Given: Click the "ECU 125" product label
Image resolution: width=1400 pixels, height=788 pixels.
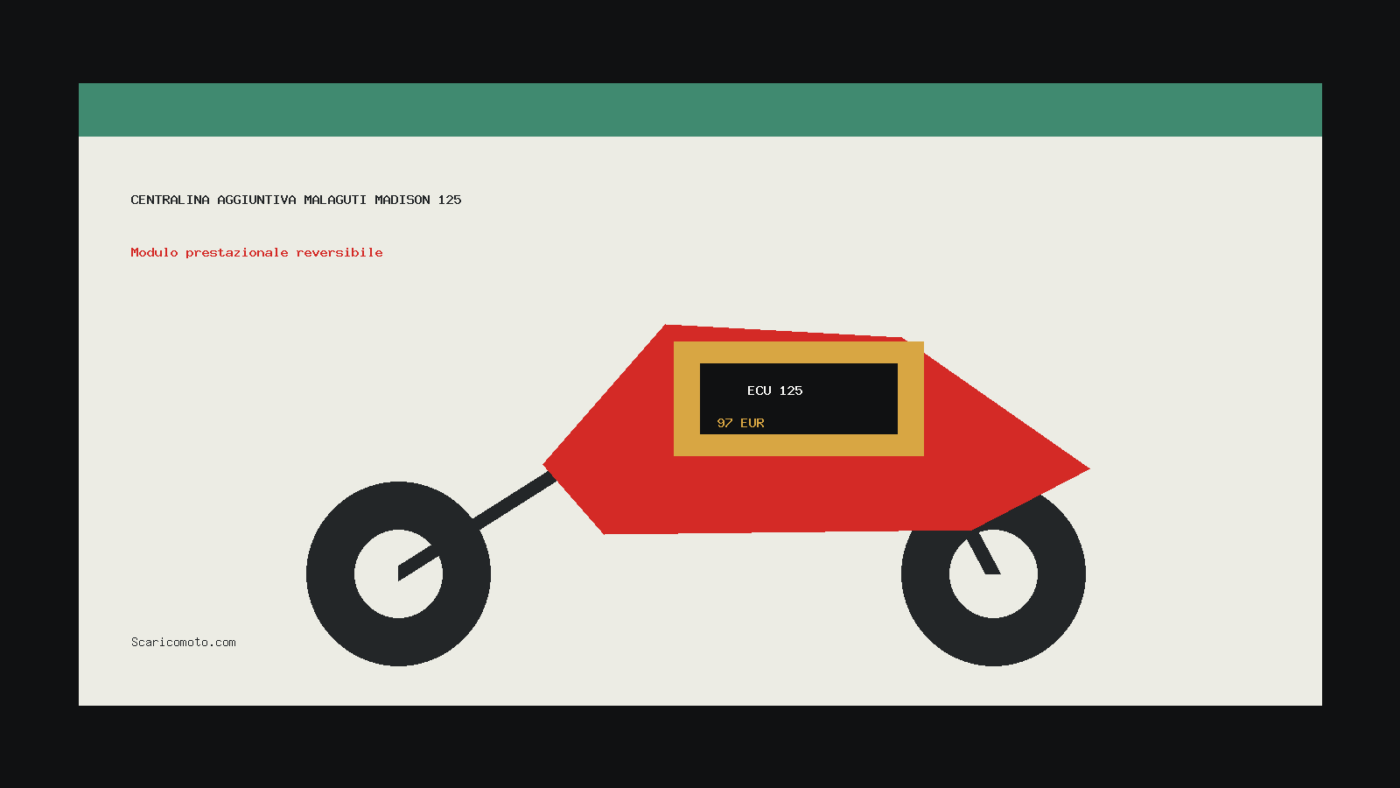Looking at the screenshot, I should point(775,391).
